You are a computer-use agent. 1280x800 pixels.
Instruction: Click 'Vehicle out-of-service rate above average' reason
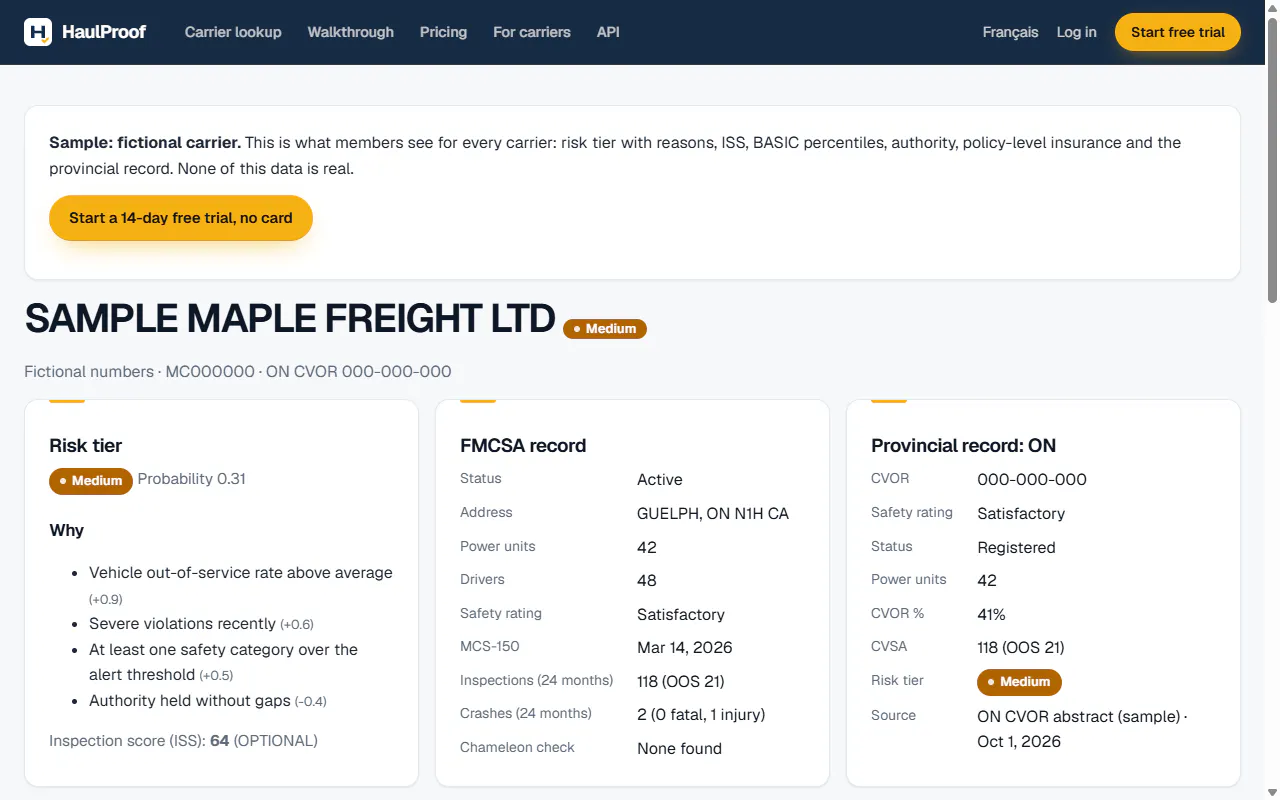pyautogui.click(x=241, y=585)
